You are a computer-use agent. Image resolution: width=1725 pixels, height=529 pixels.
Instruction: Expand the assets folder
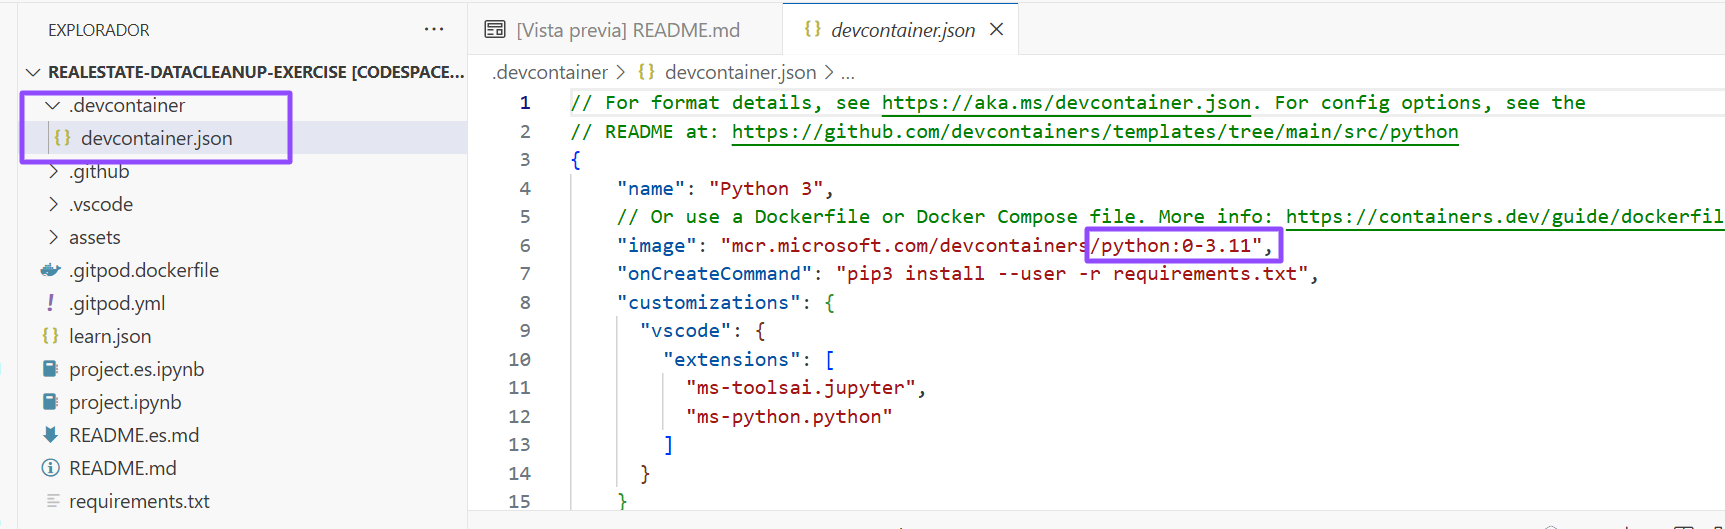click(53, 237)
